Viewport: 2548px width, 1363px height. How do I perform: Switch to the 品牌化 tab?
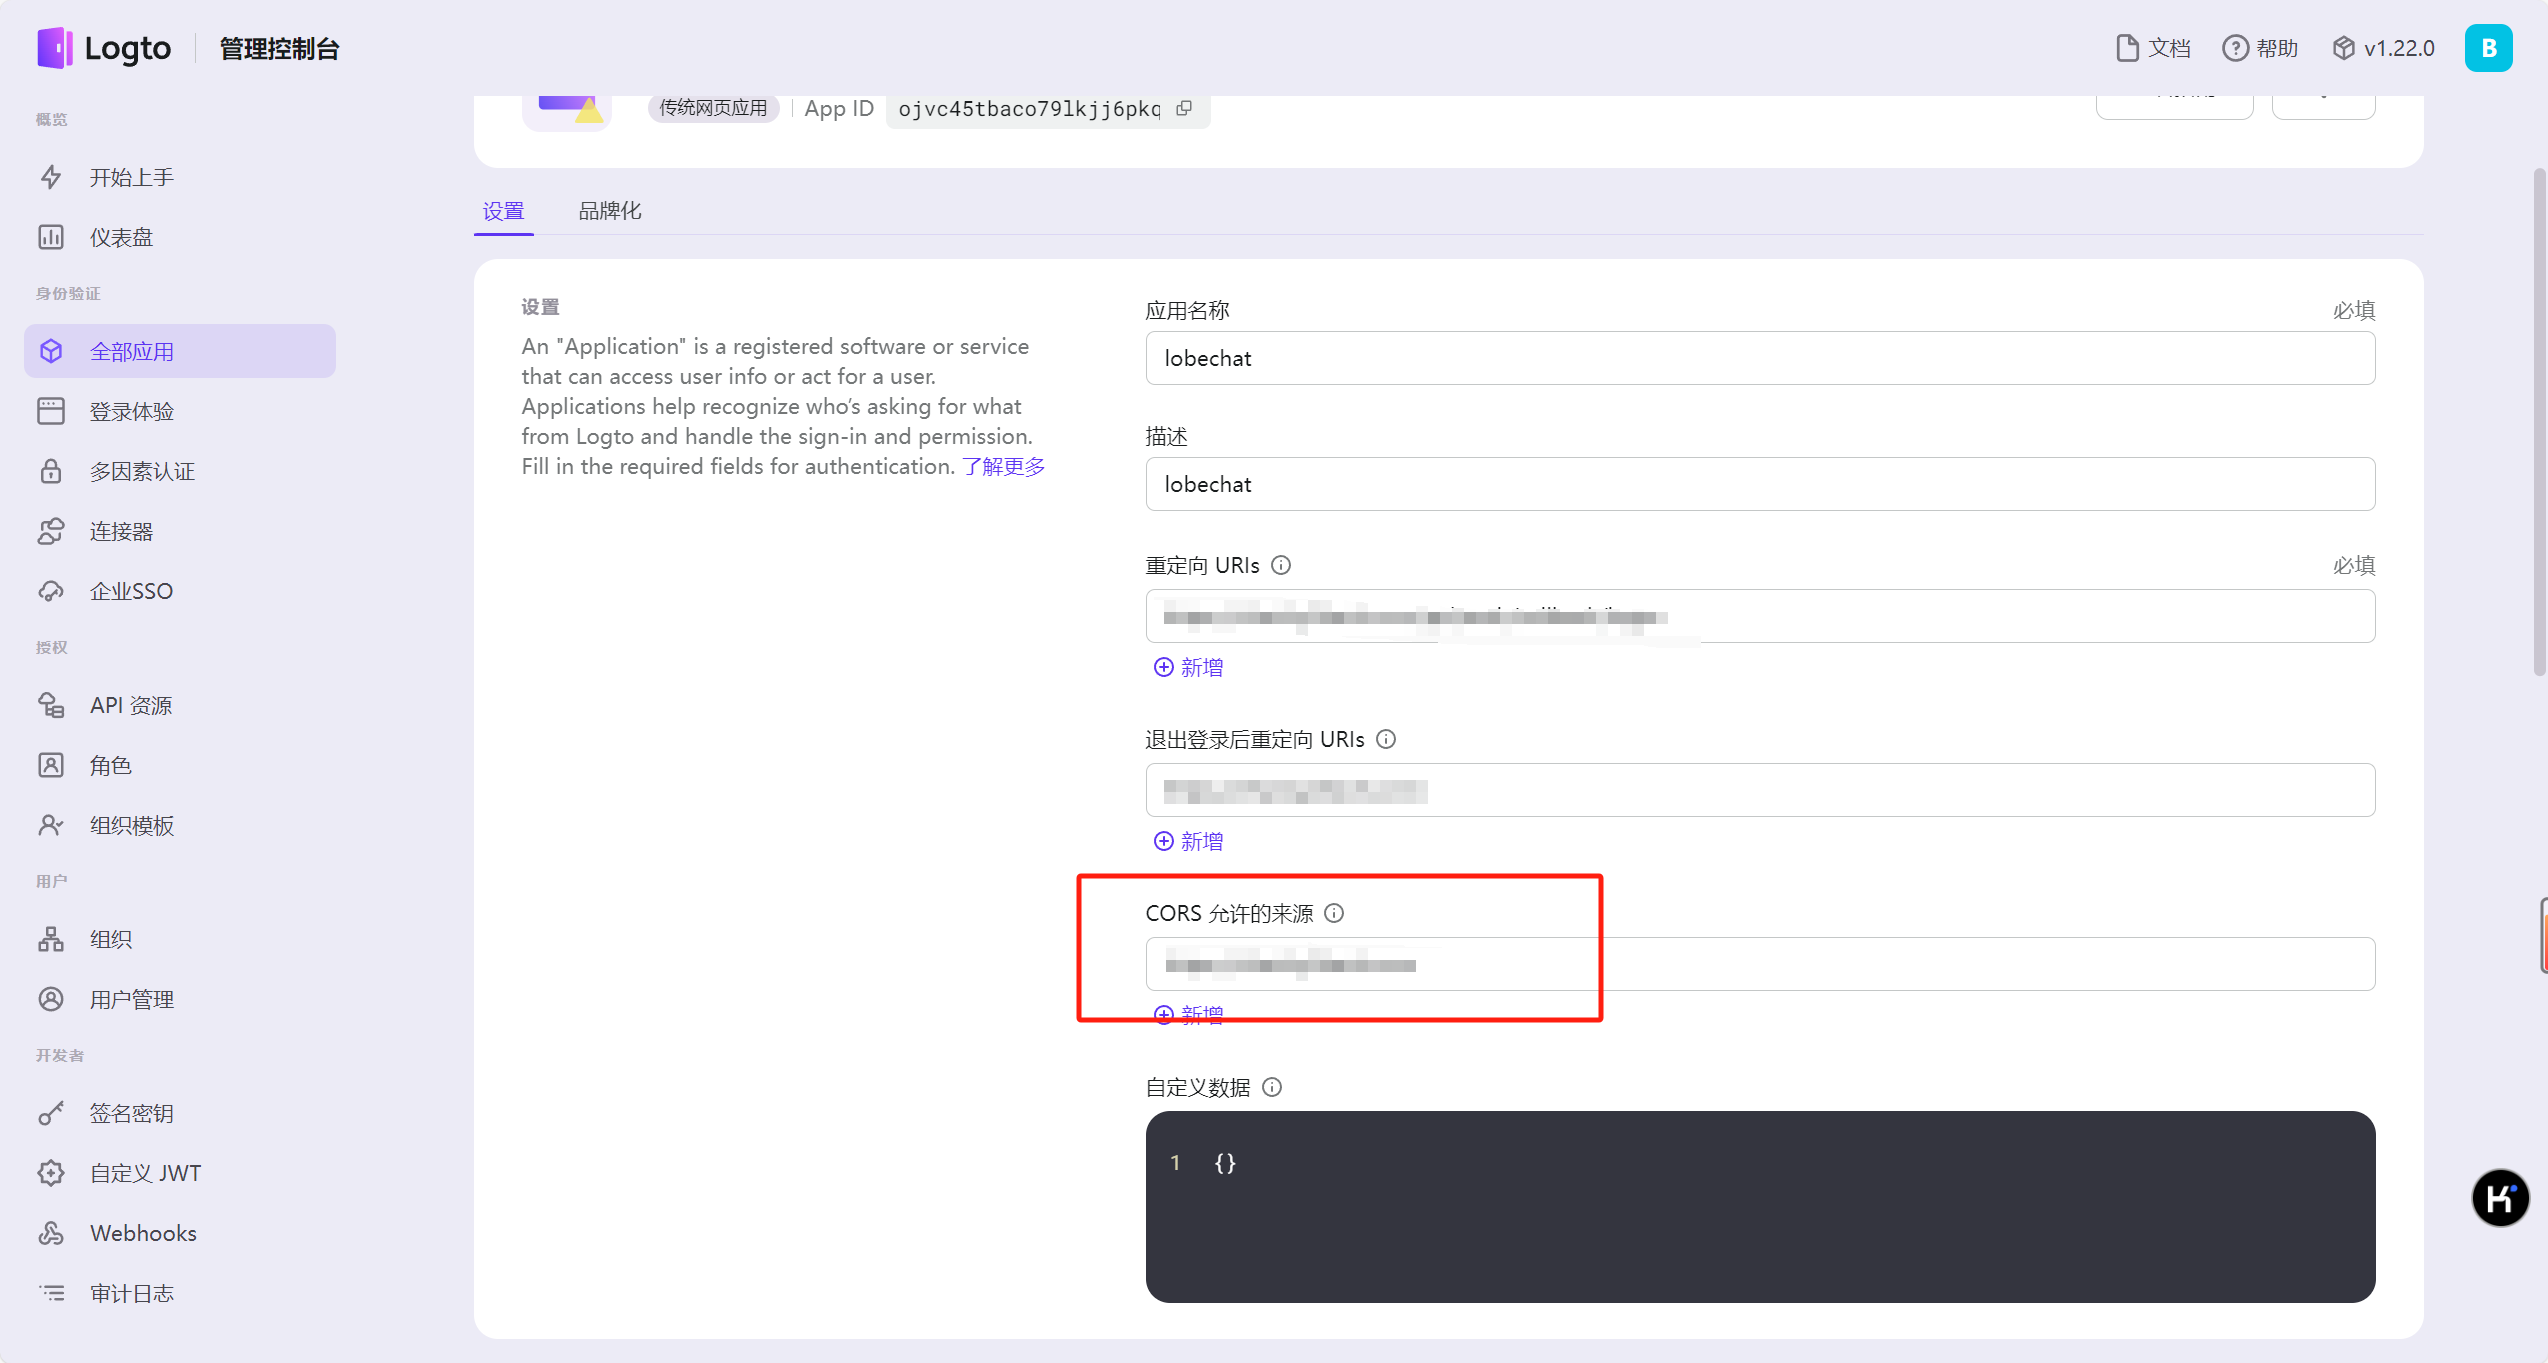point(610,211)
